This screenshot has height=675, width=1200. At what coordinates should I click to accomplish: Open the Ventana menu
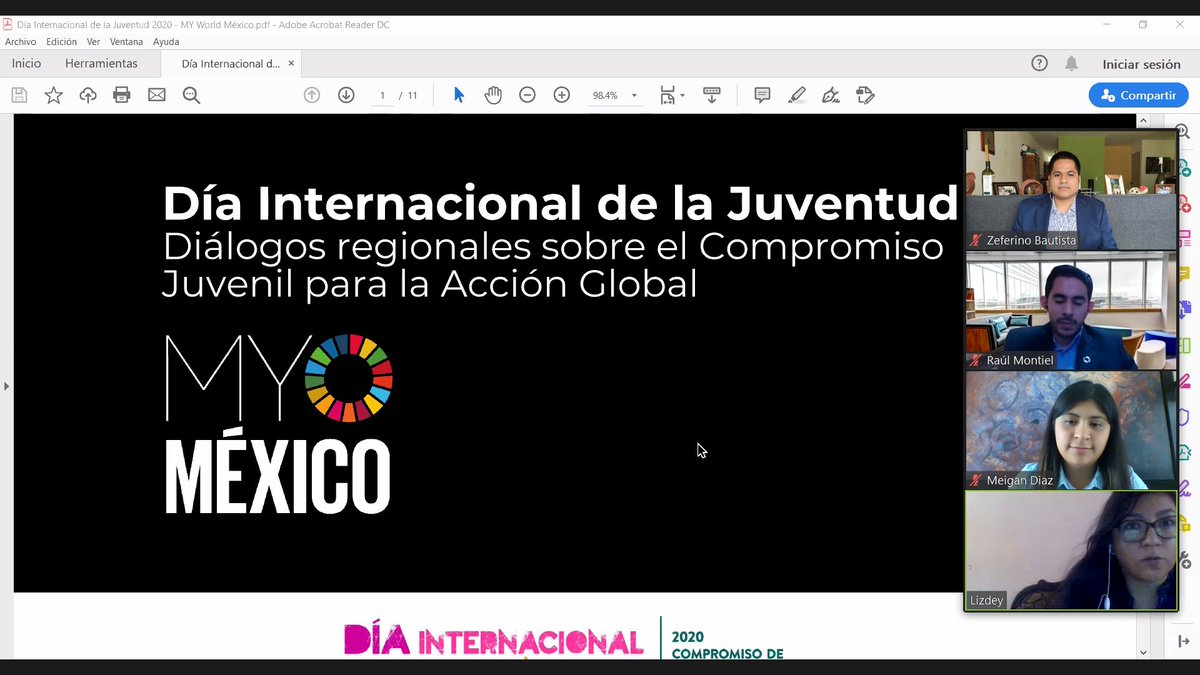tap(126, 42)
